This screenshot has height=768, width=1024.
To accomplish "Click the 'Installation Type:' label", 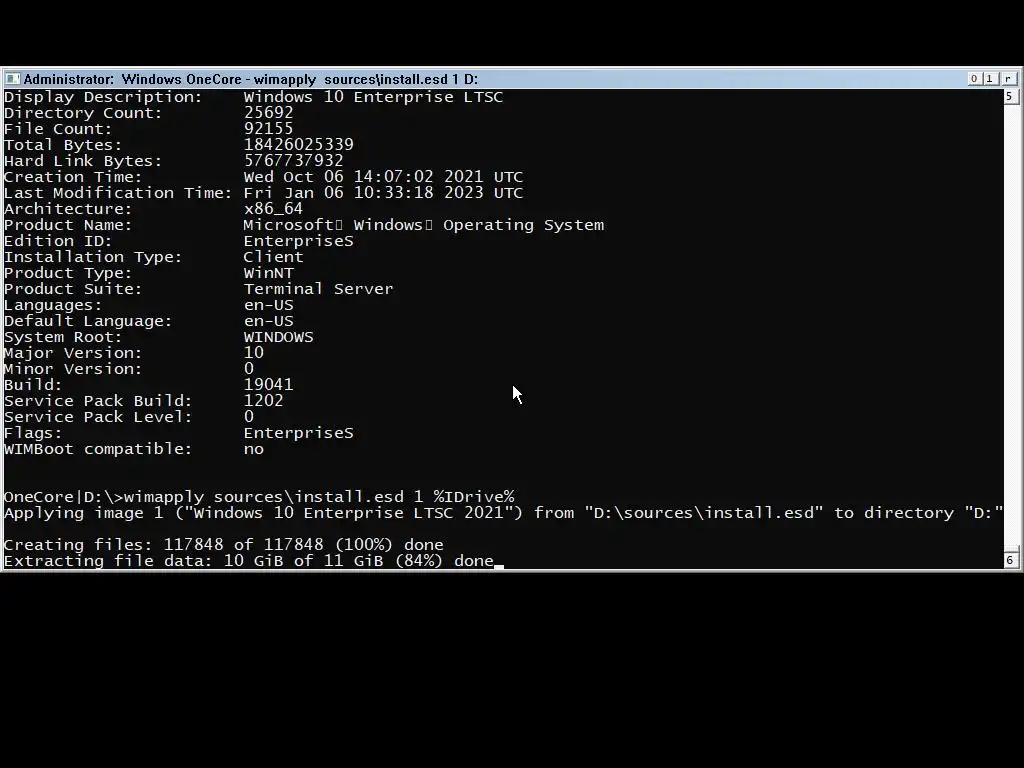I will click(93, 257).
